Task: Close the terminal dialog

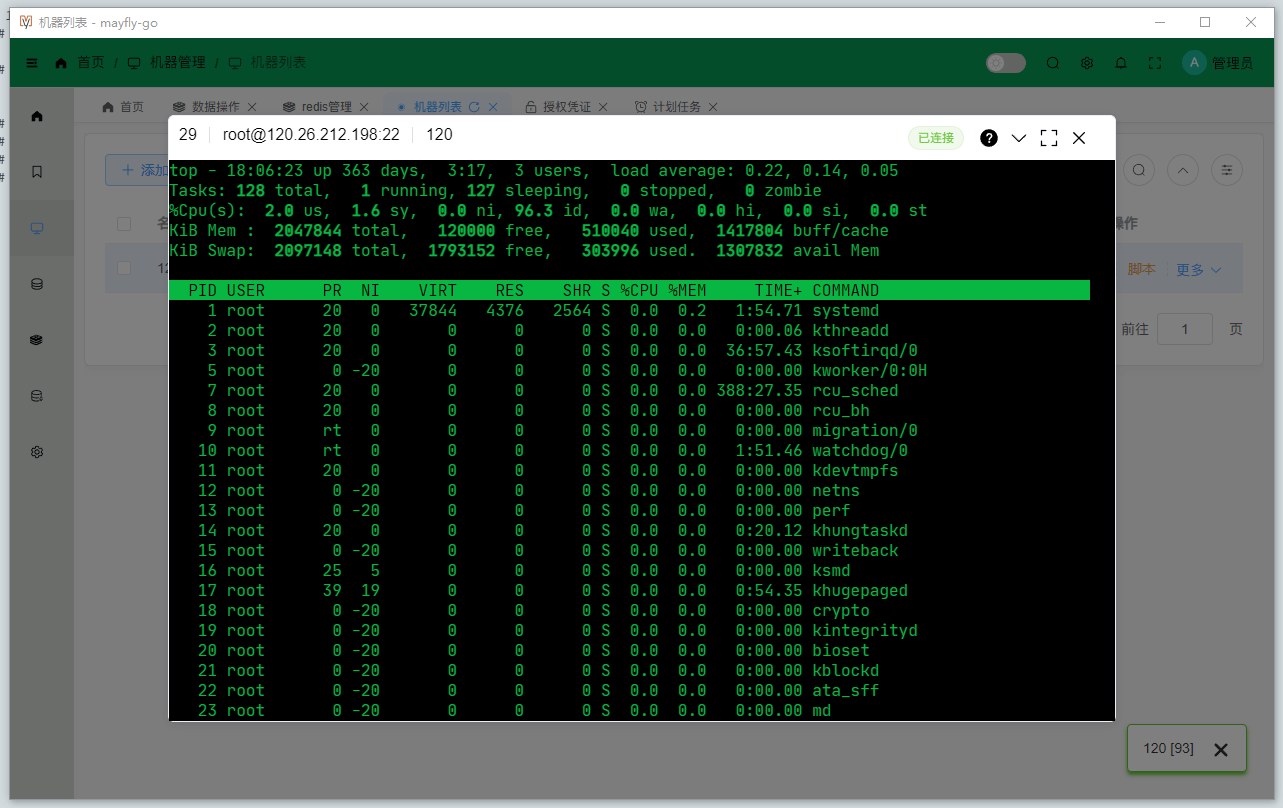Action: pyautogui.click(x=1079, y=138)
